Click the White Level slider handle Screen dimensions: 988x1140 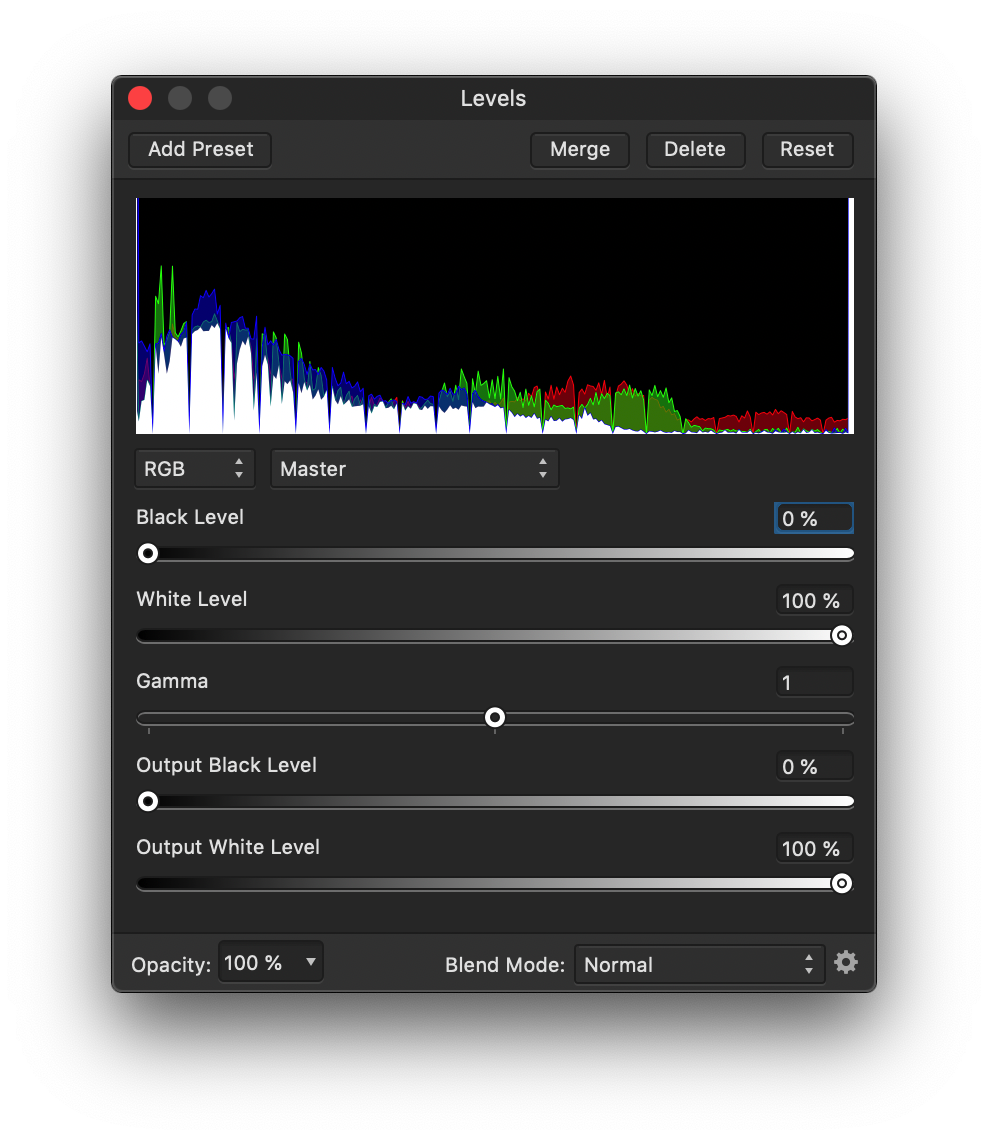click(x=842, y=635)
